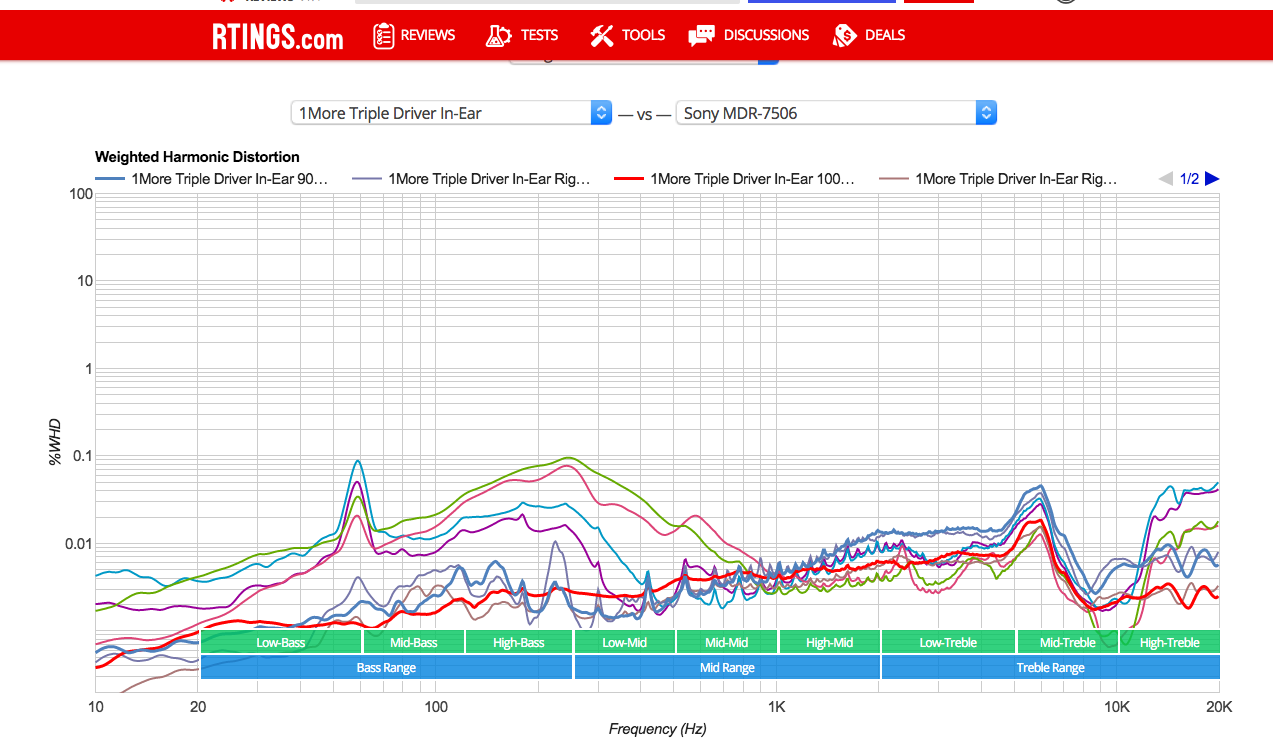
Task: Click the Mid Range bar
Action: [x=727, y=667]
